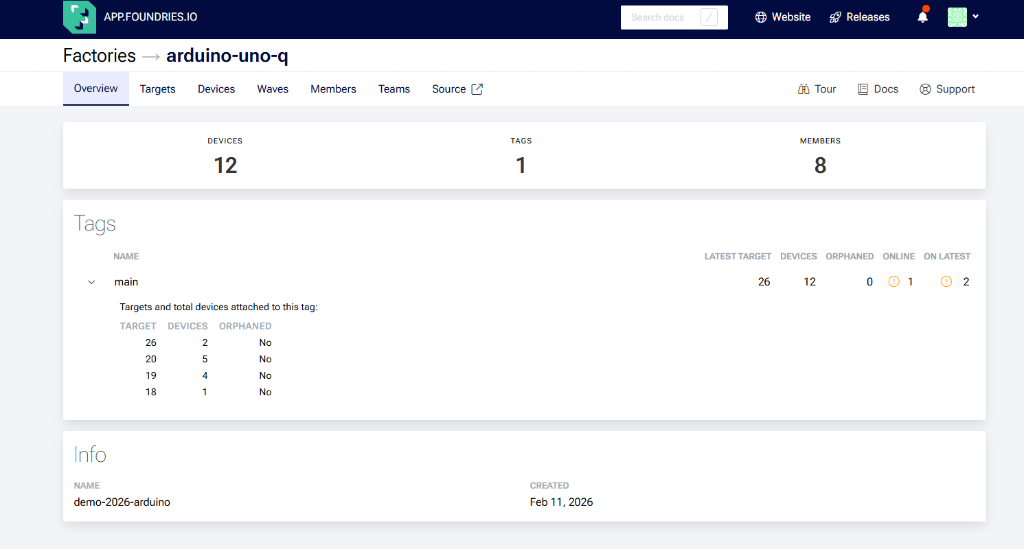Click the factory name demo-2026-arduino

[x=122, y=502]
